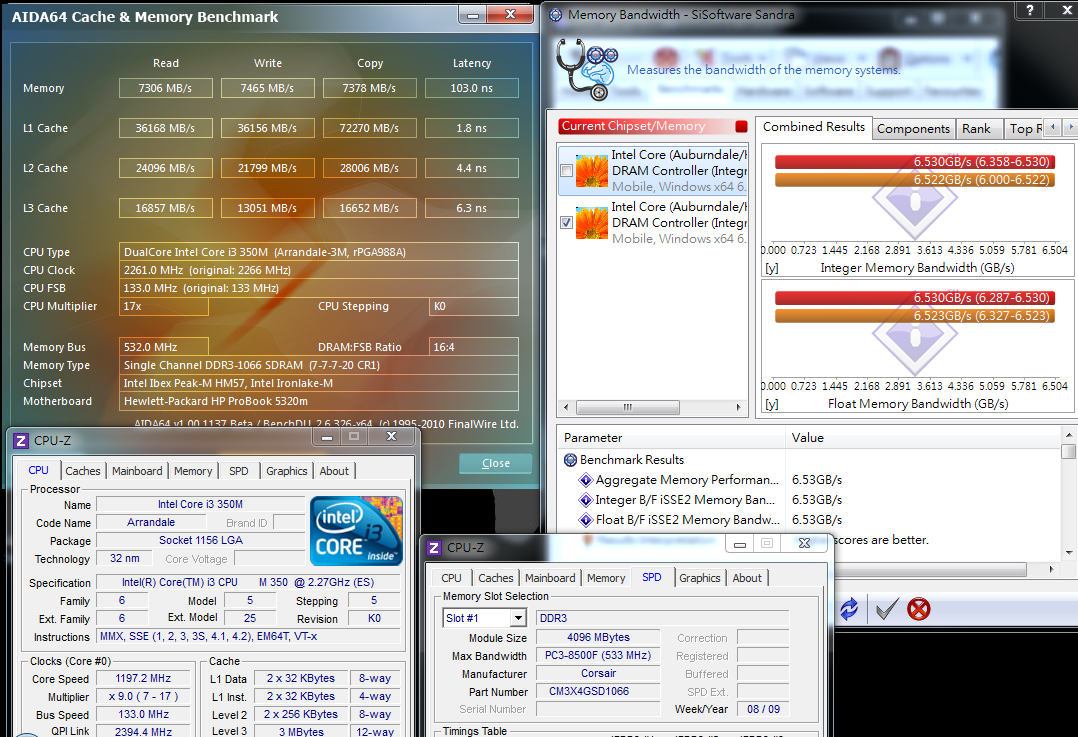Viewport: 1078px width, 737px height.
Task: Click the red square next to Current Chipset/Memory
Action: tap(741, 126)
